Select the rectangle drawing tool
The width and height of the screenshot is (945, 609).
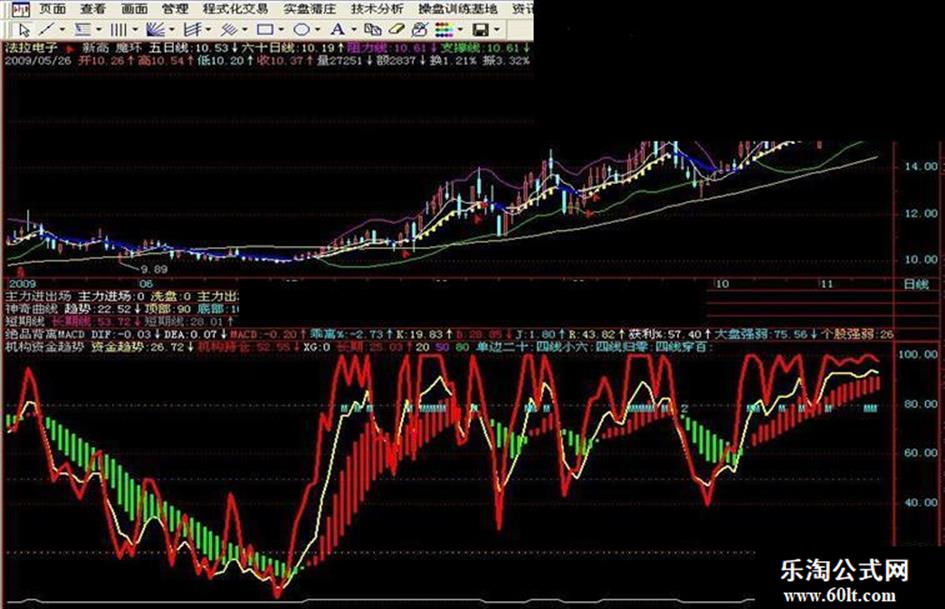point(265,29)
